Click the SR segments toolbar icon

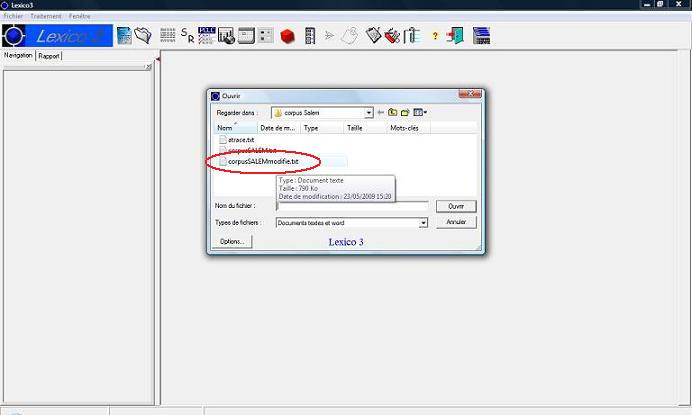pos(187,36)
